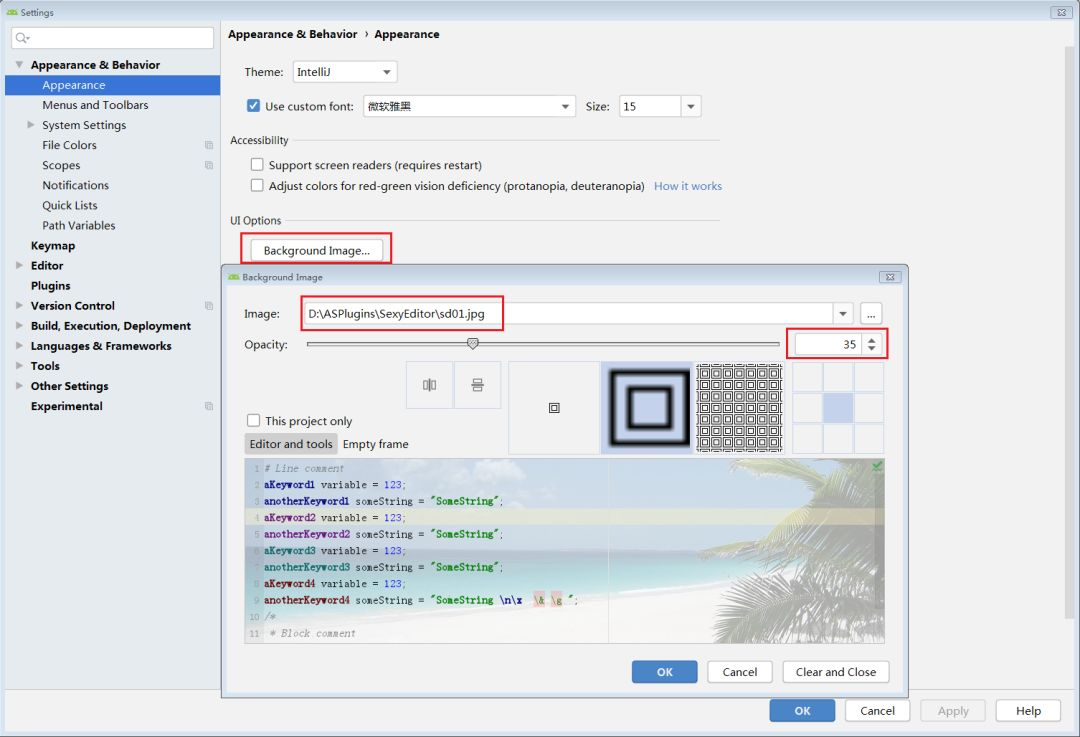Open Quick Lists settings
This screenshot has width=1080, height=737.
coord(70,205)
